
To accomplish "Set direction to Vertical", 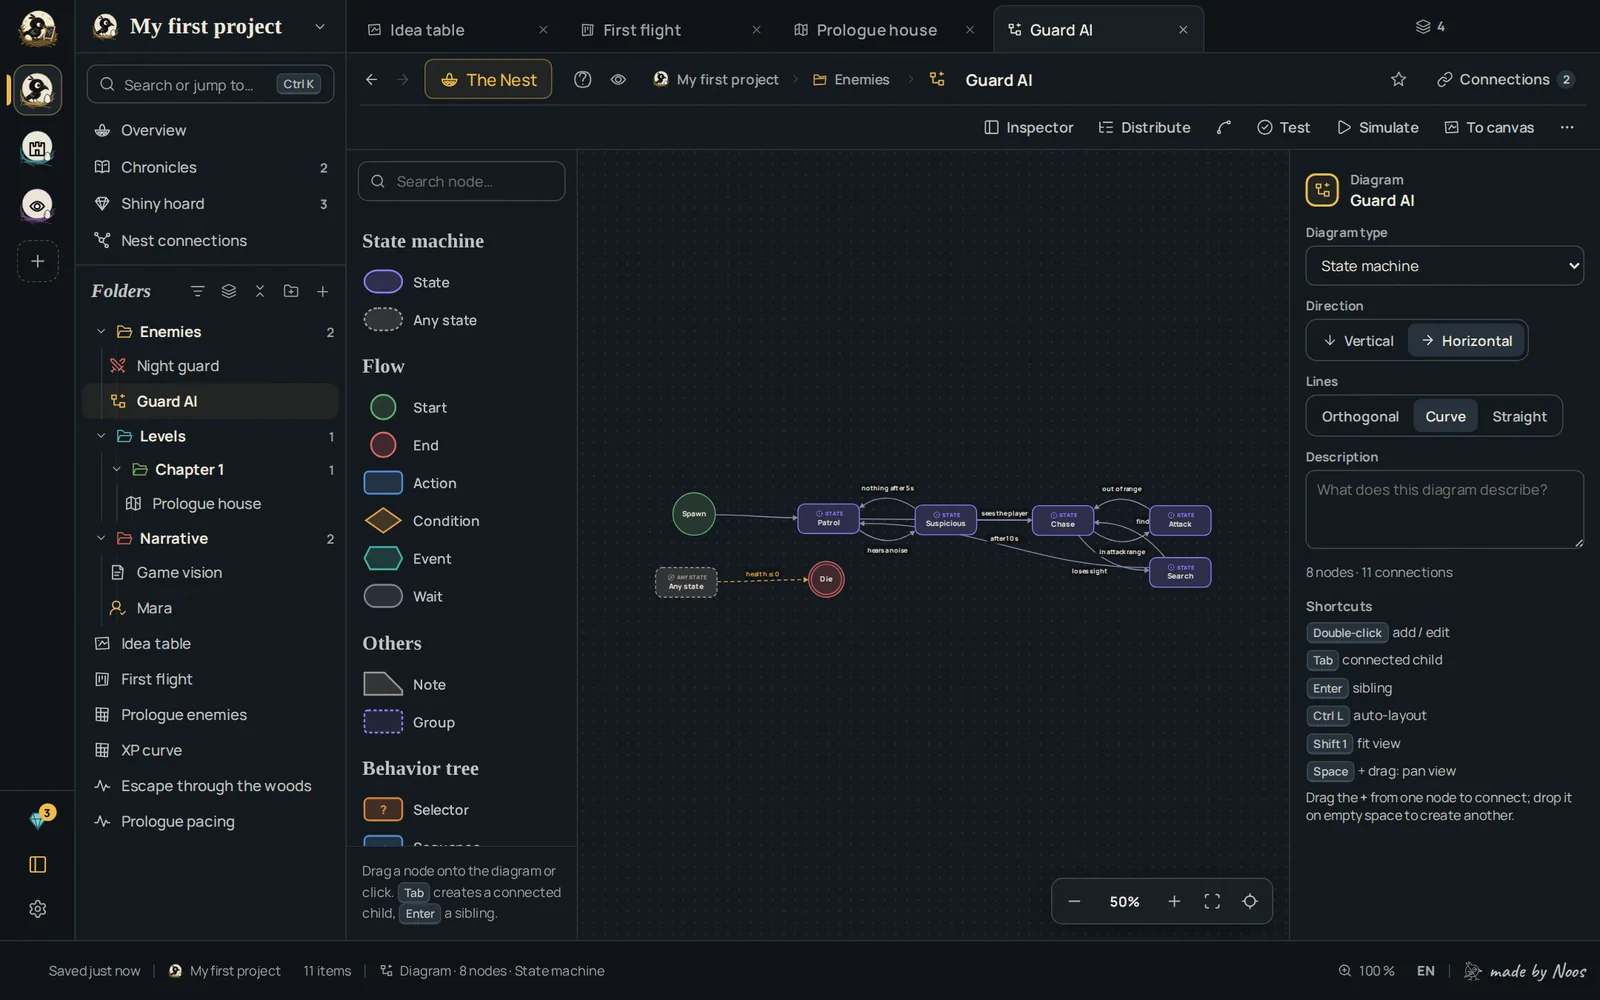I will [1358, 340].
